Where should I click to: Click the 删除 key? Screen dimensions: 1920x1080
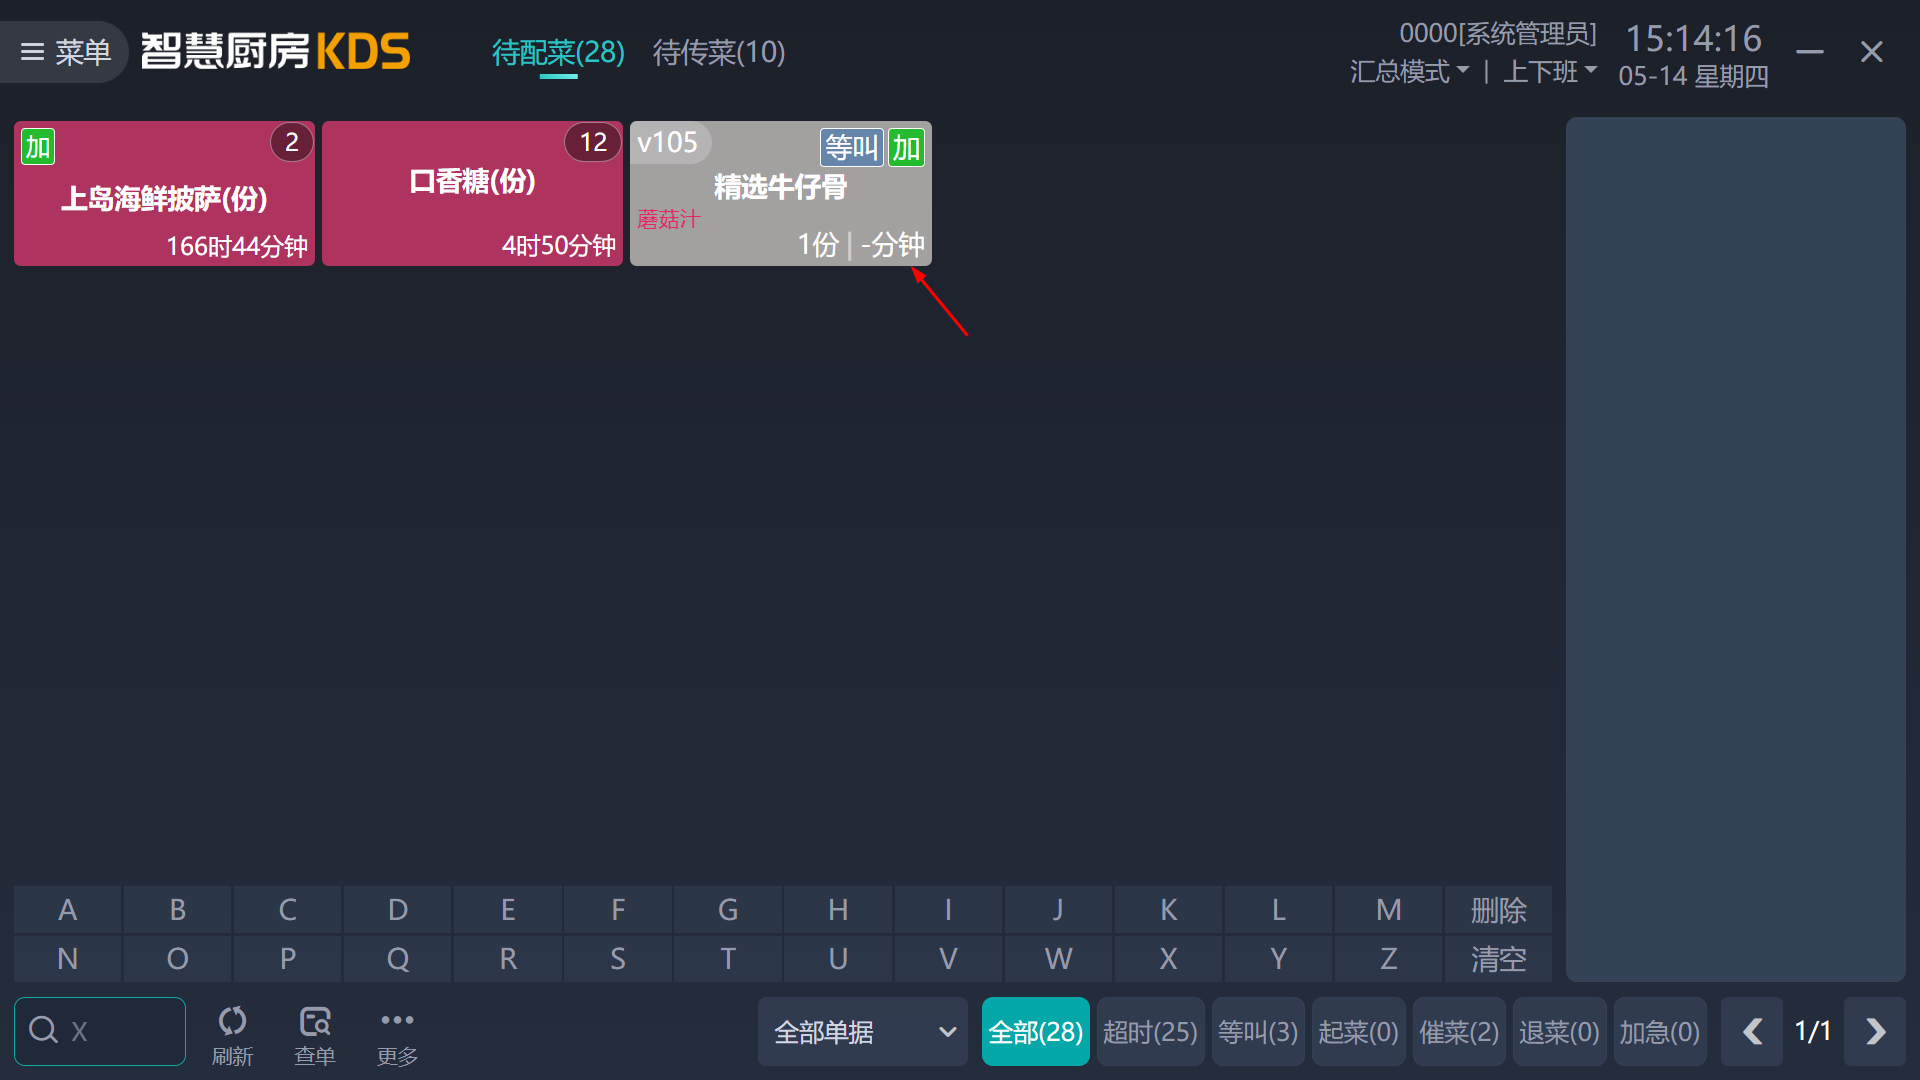click(1498, 910)
